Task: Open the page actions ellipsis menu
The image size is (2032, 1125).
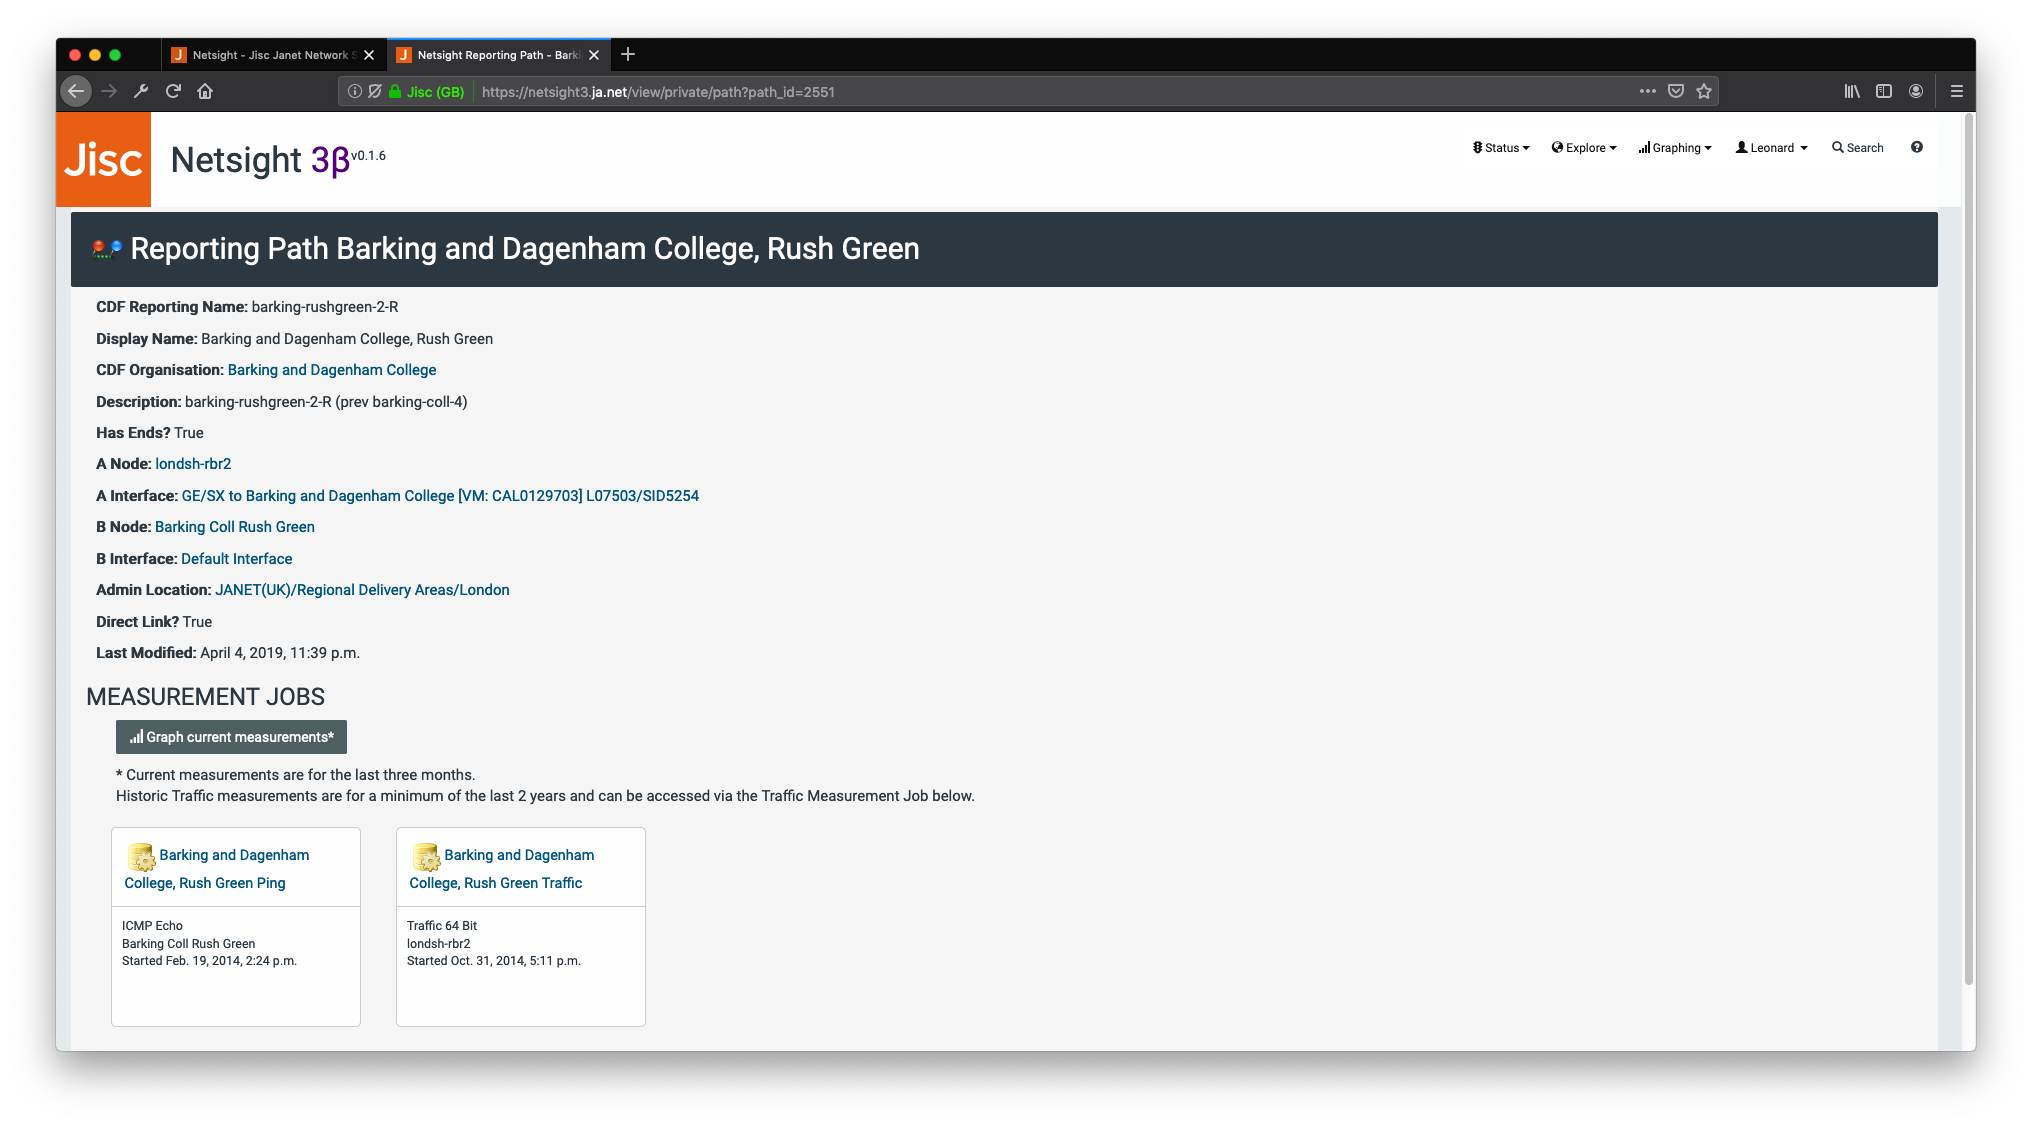Action: tap(1648, 91)
